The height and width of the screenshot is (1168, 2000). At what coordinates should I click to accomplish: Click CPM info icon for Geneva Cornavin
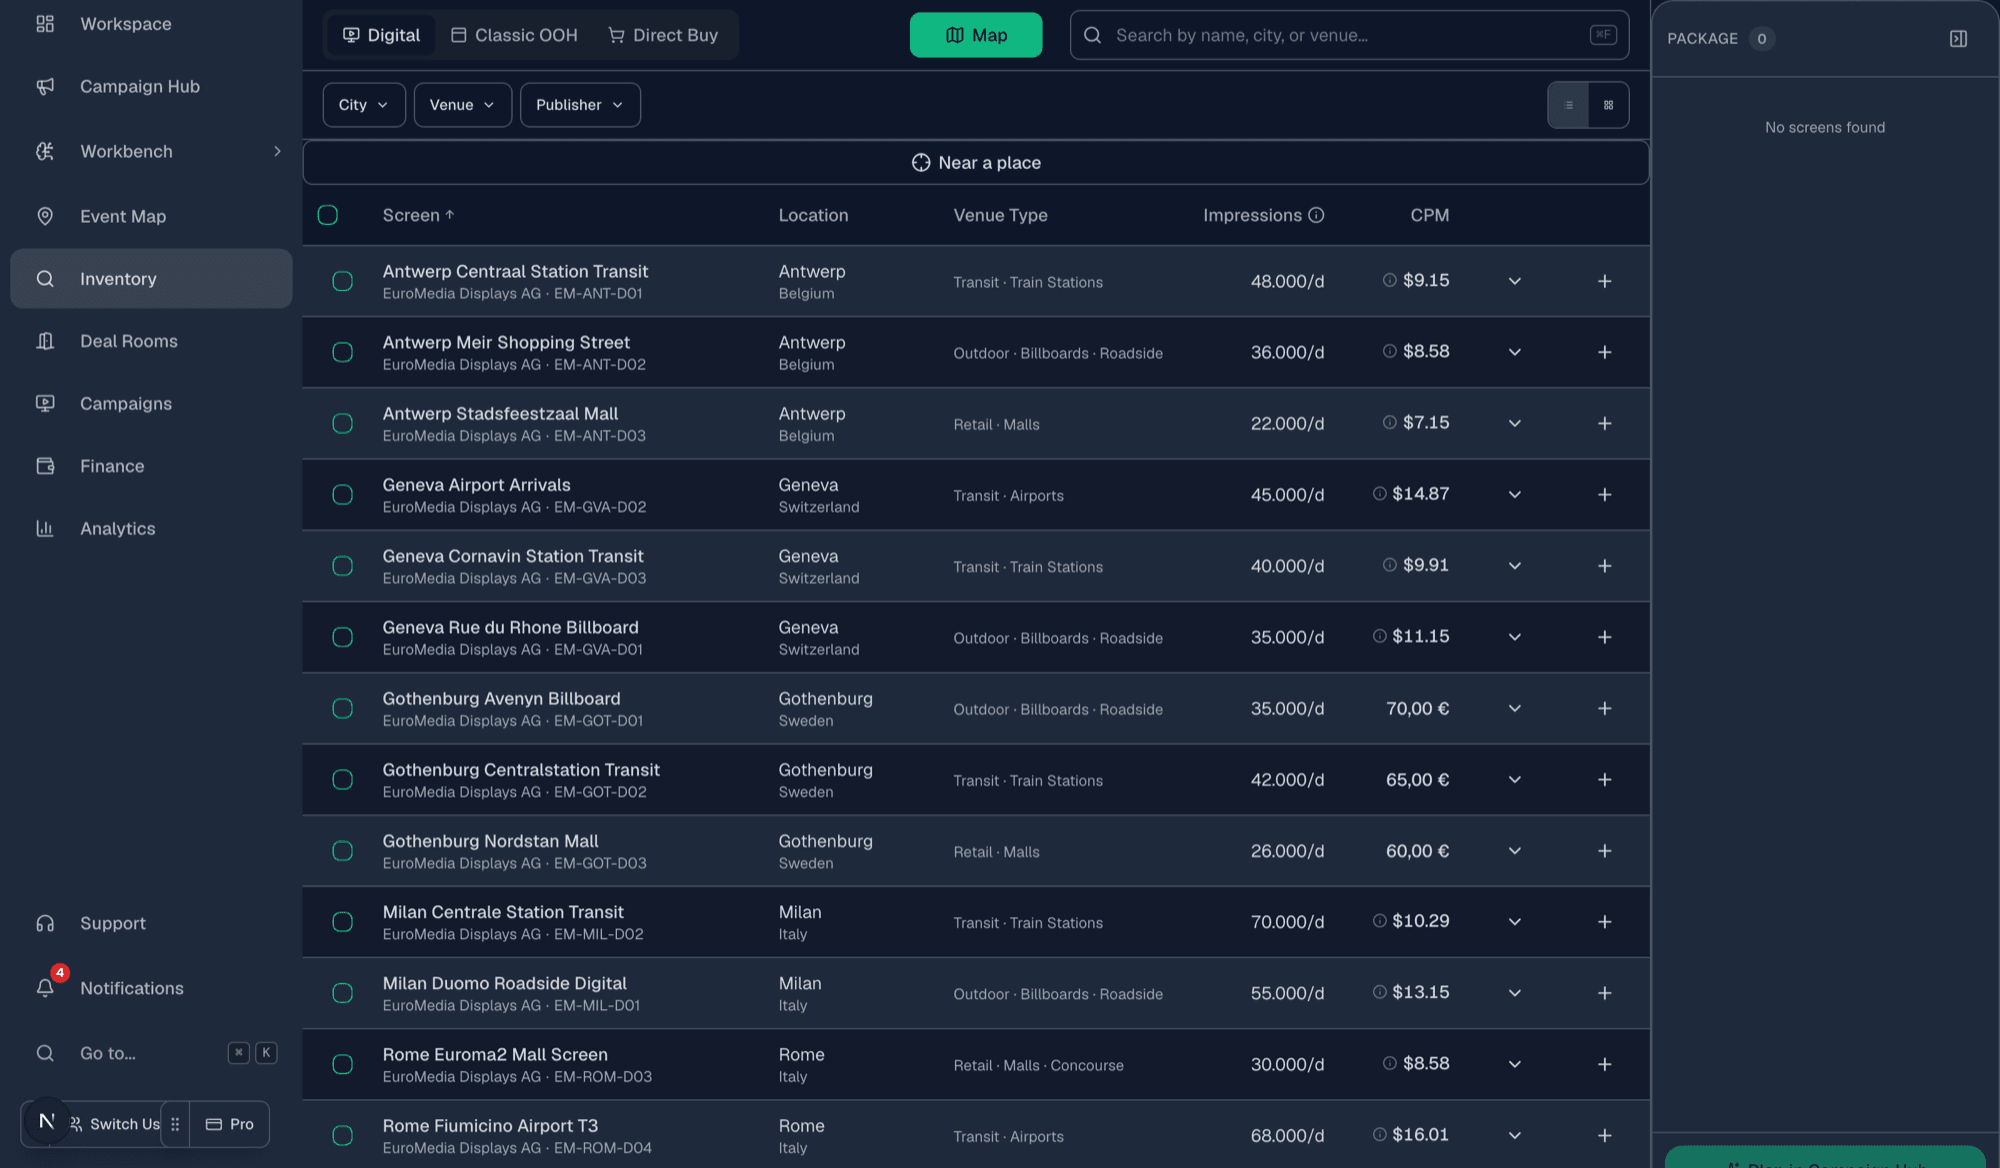(1389, 565)
